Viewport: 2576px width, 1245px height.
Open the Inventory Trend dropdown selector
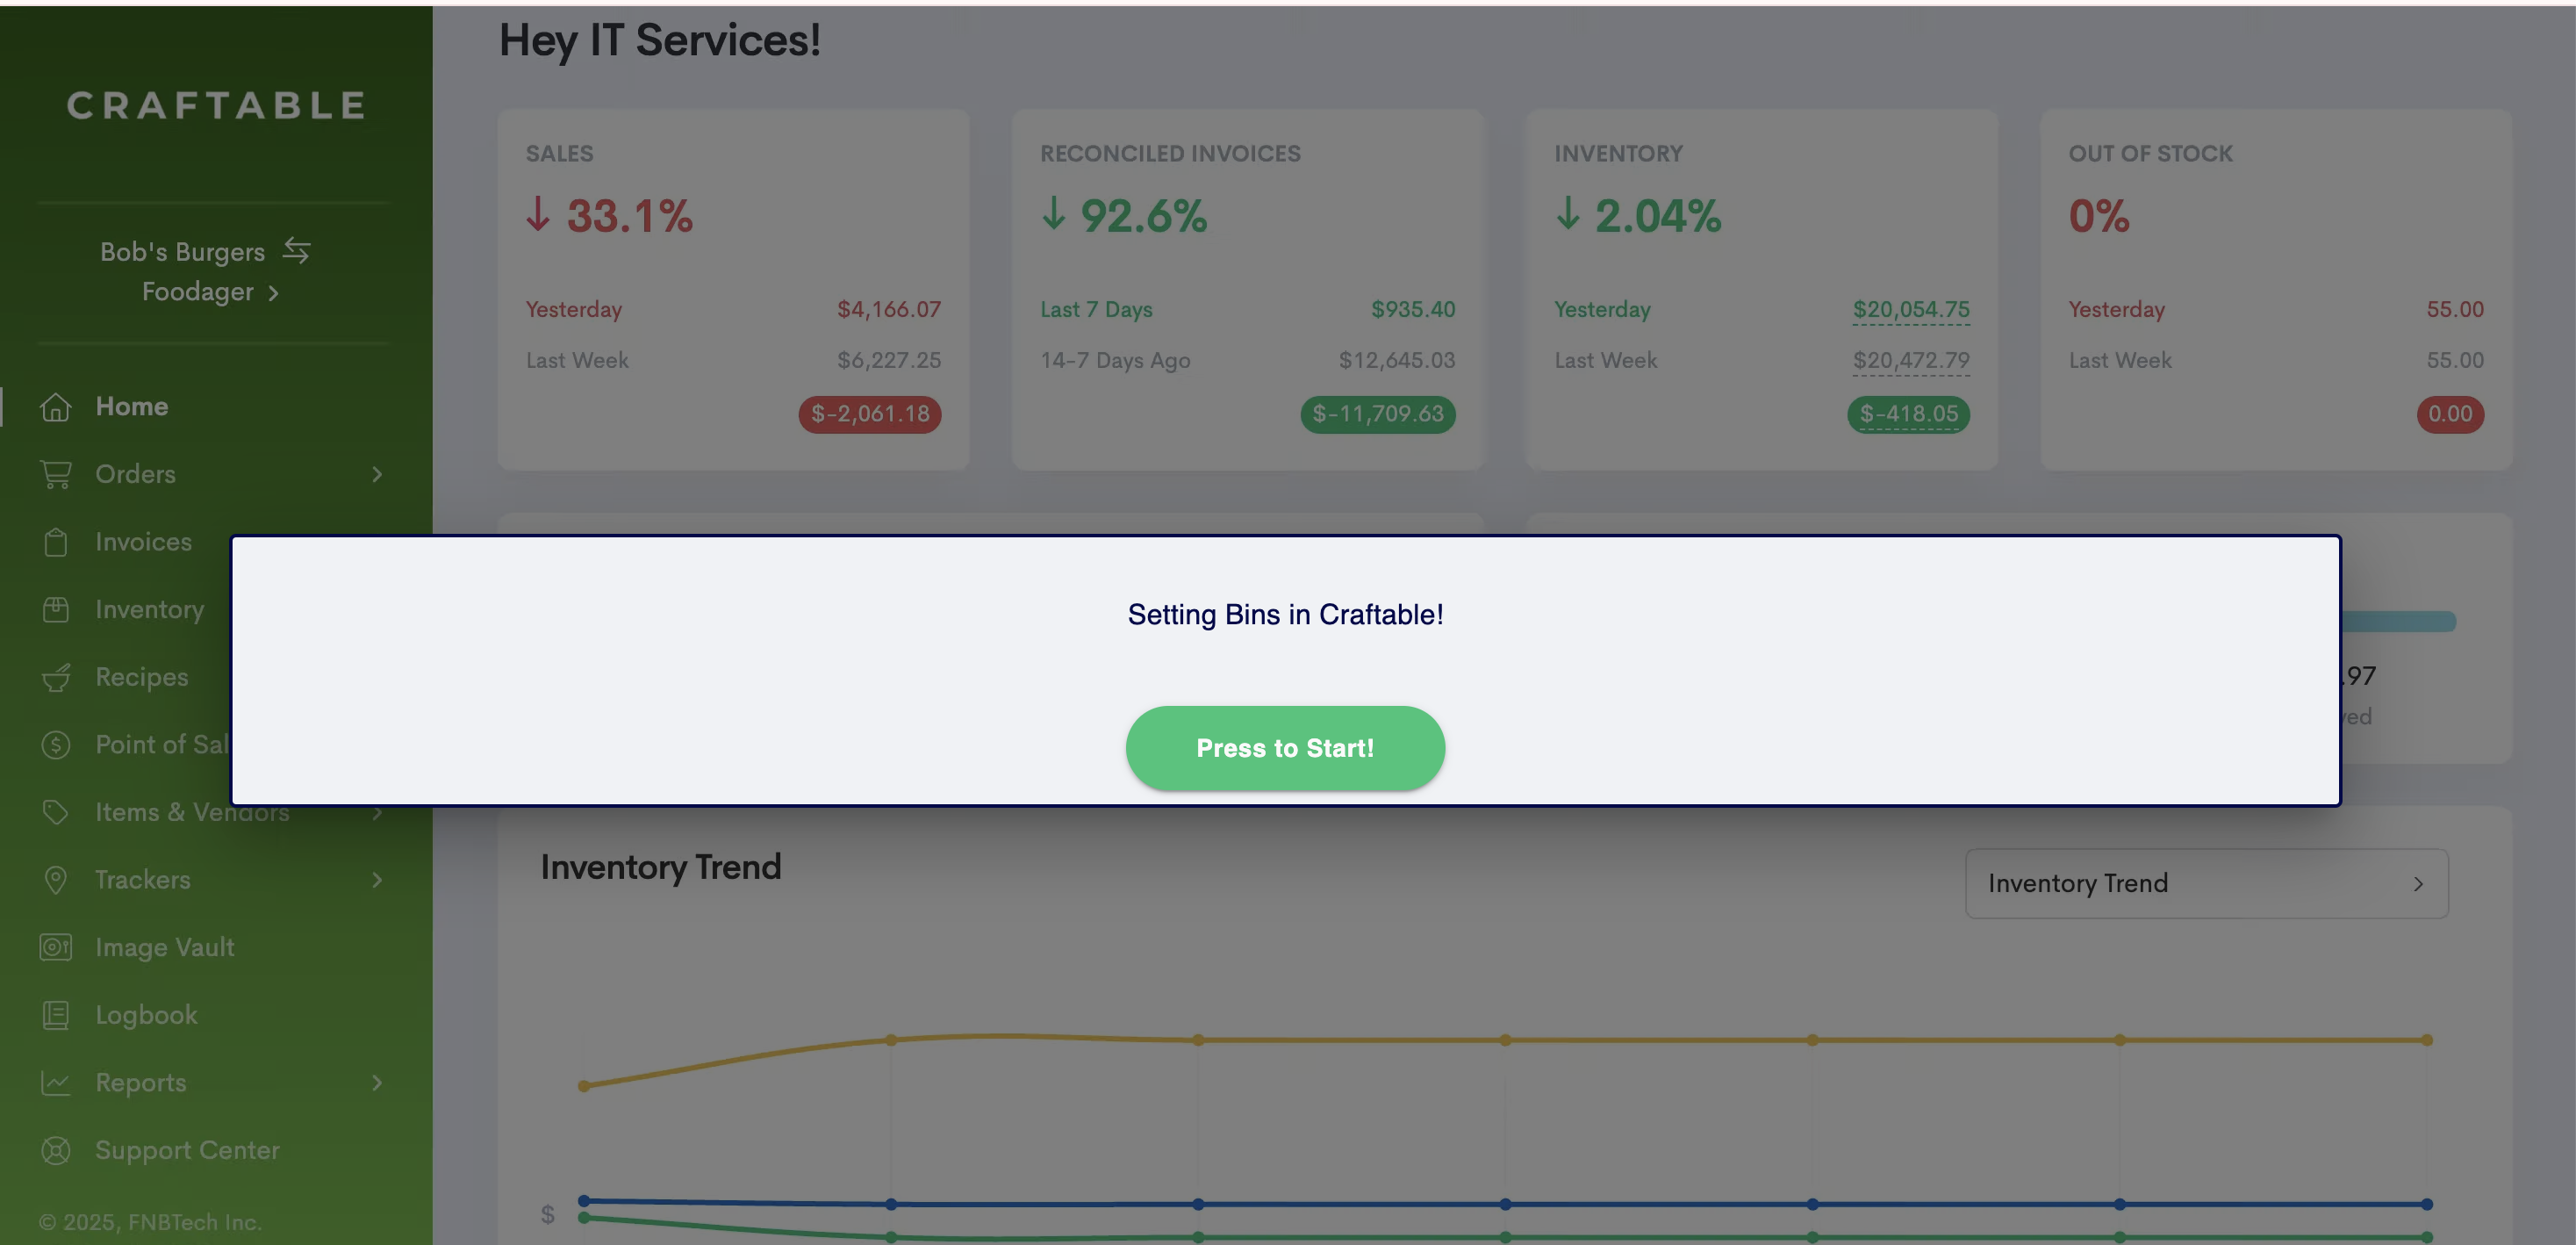pyautogui.click(x=2206, y=884)
